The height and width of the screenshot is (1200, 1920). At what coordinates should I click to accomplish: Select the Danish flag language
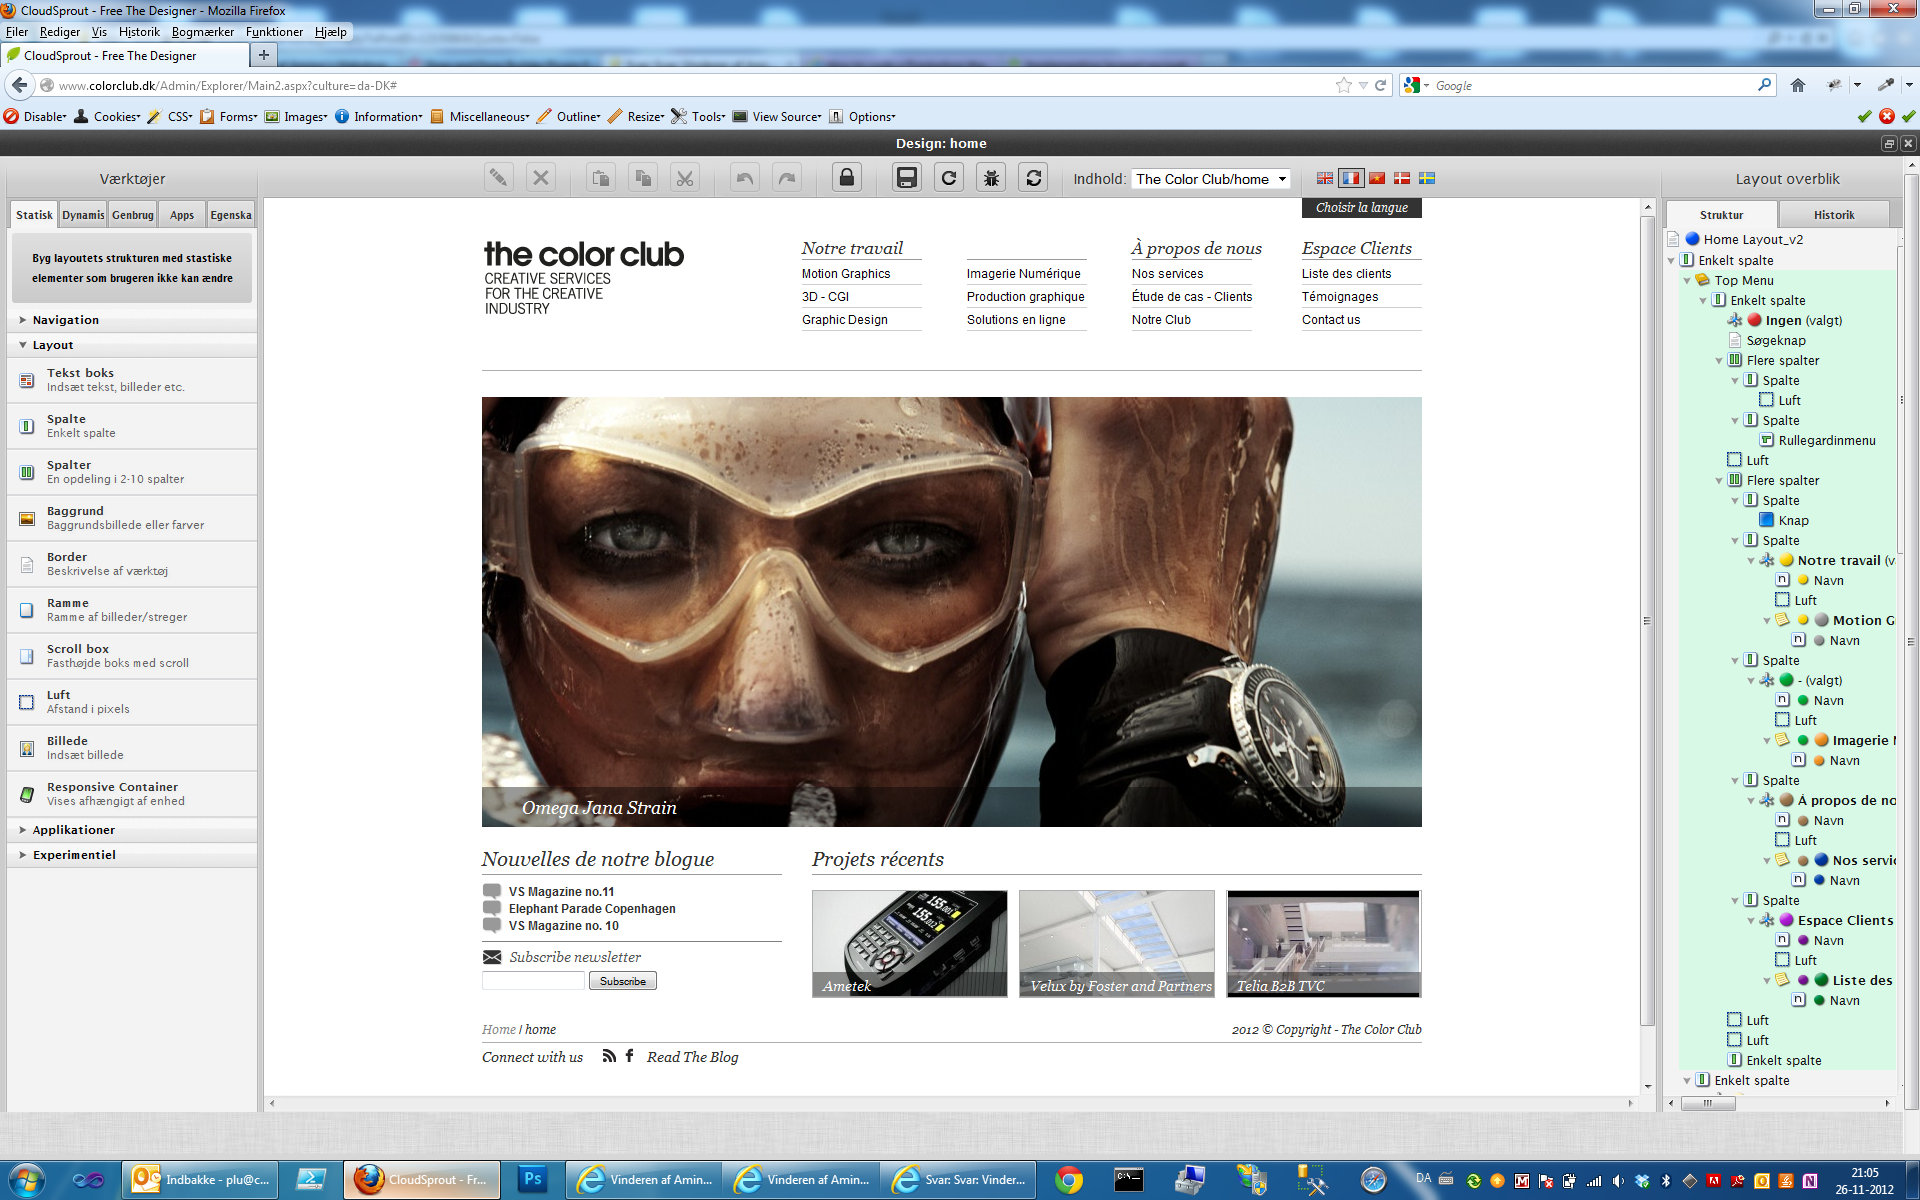coord(1402,179)
